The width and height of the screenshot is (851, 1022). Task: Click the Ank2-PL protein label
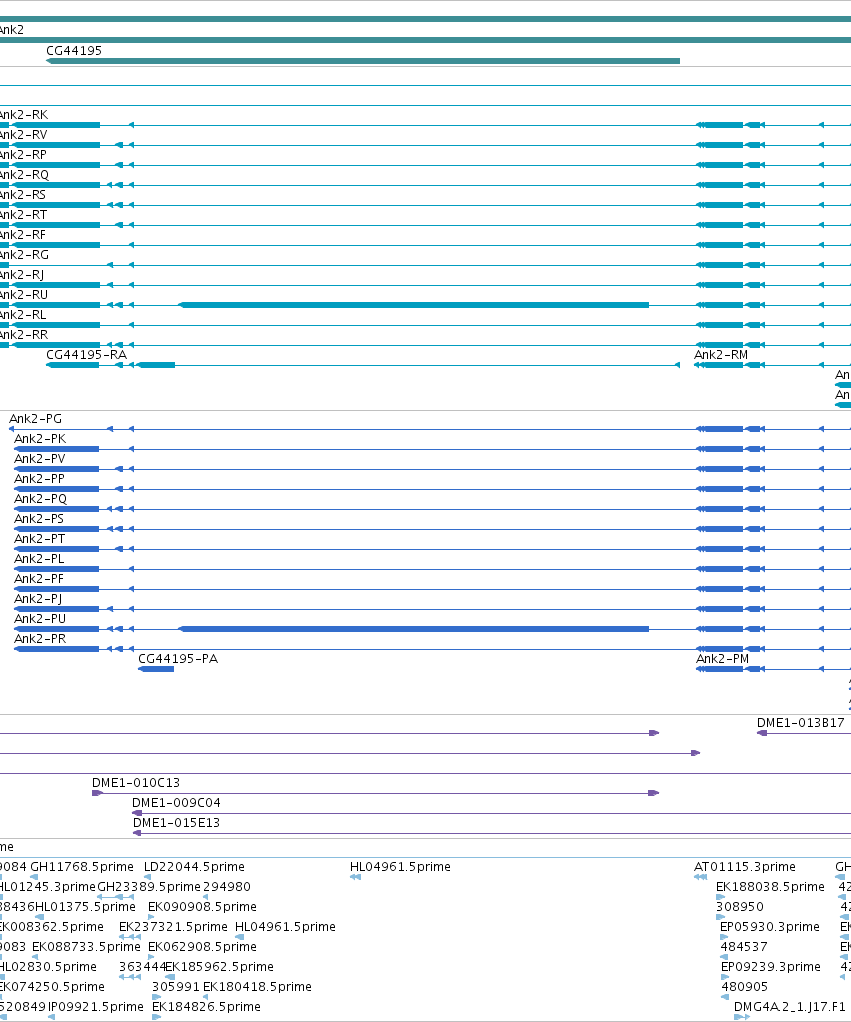[x=39, y=559]
